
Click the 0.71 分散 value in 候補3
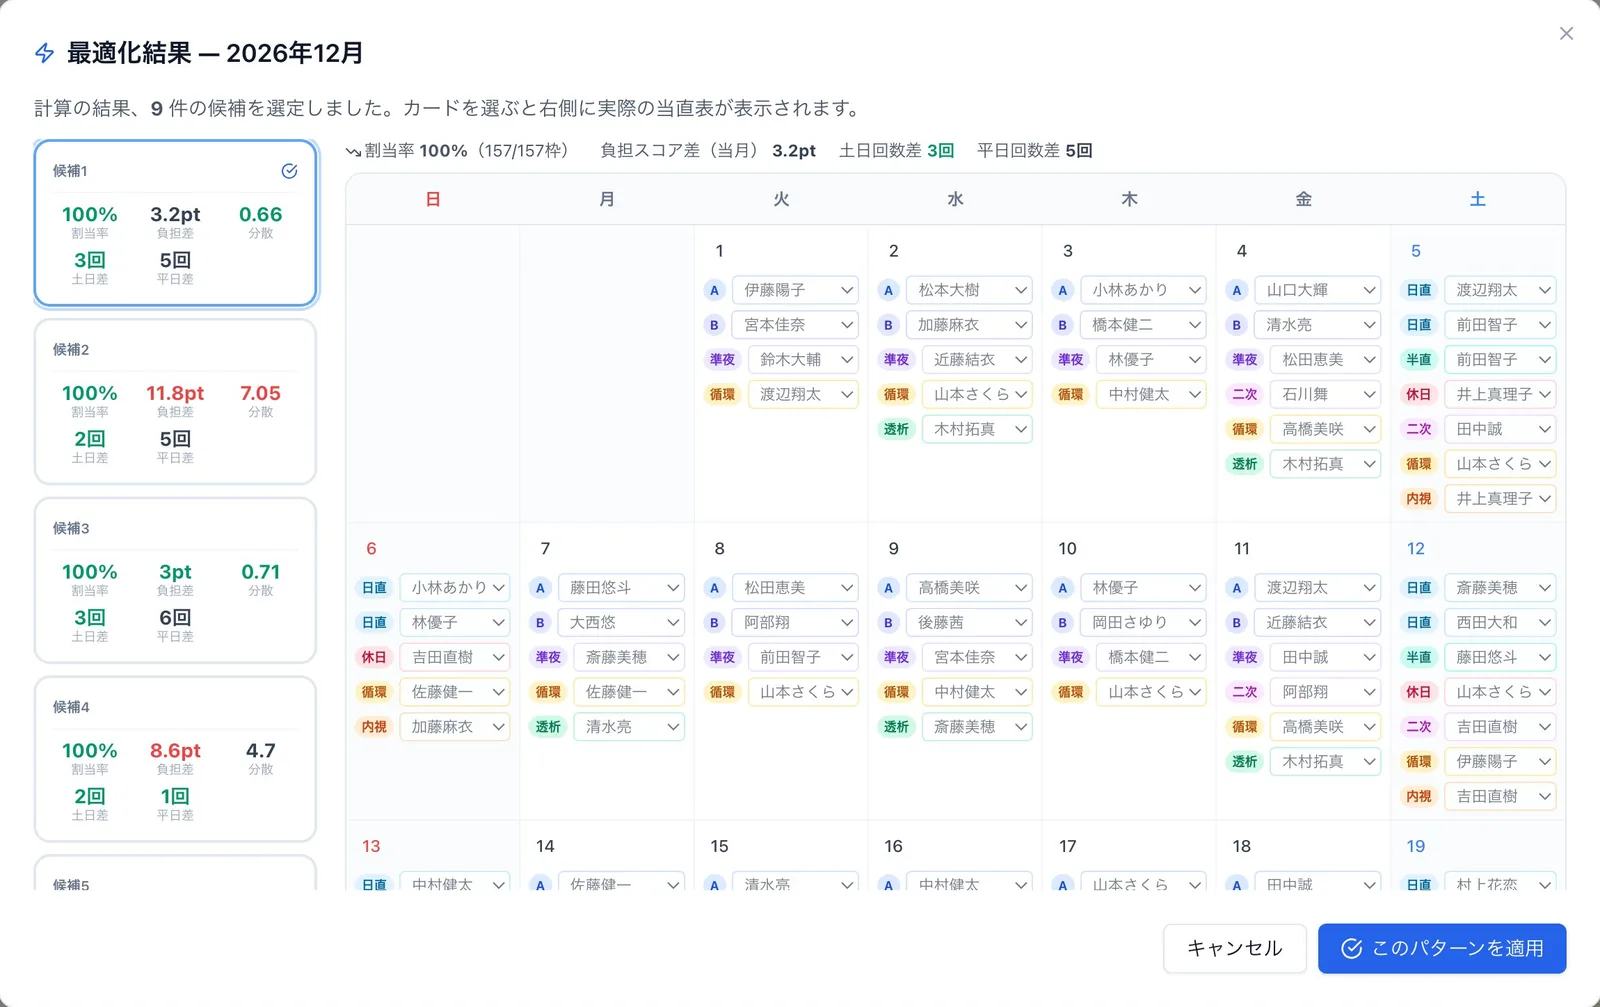tap(261, 572)
